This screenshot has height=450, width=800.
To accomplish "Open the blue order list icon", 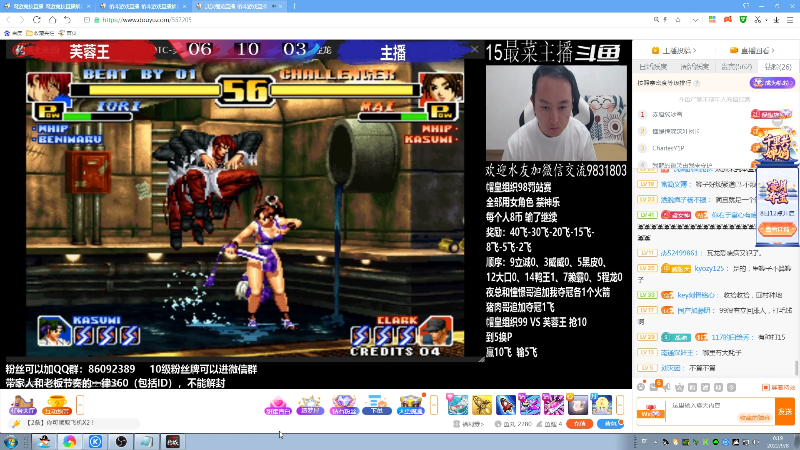I will [377, 405].
